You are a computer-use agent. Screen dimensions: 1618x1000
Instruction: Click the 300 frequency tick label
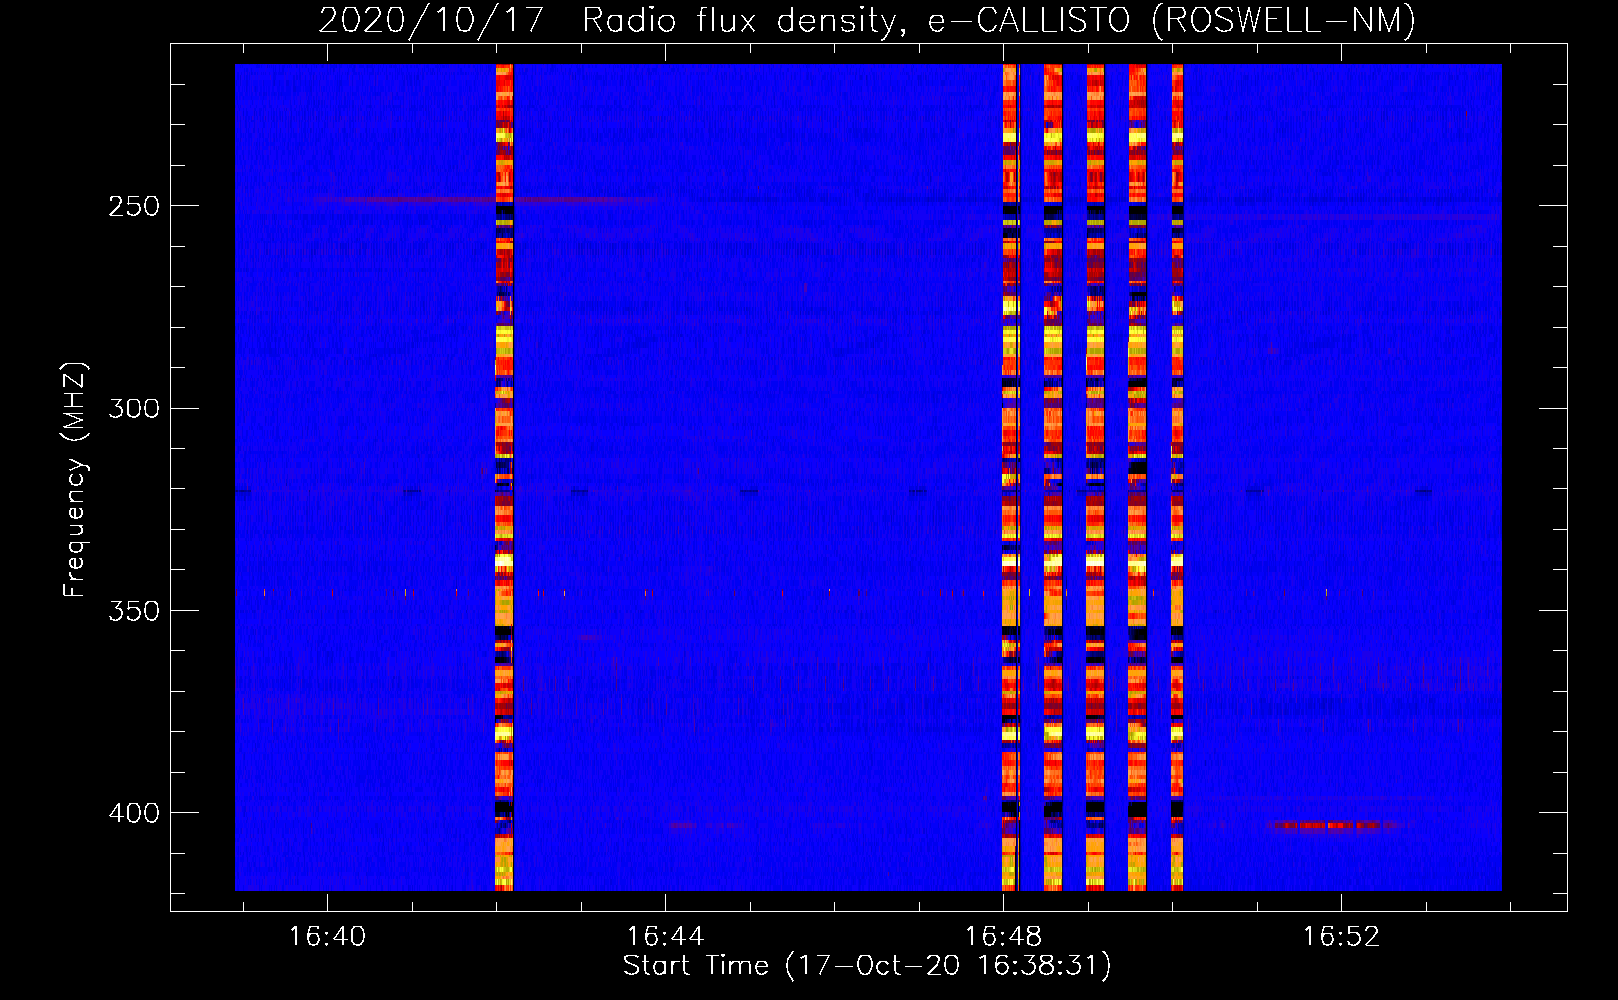[134, 409]
